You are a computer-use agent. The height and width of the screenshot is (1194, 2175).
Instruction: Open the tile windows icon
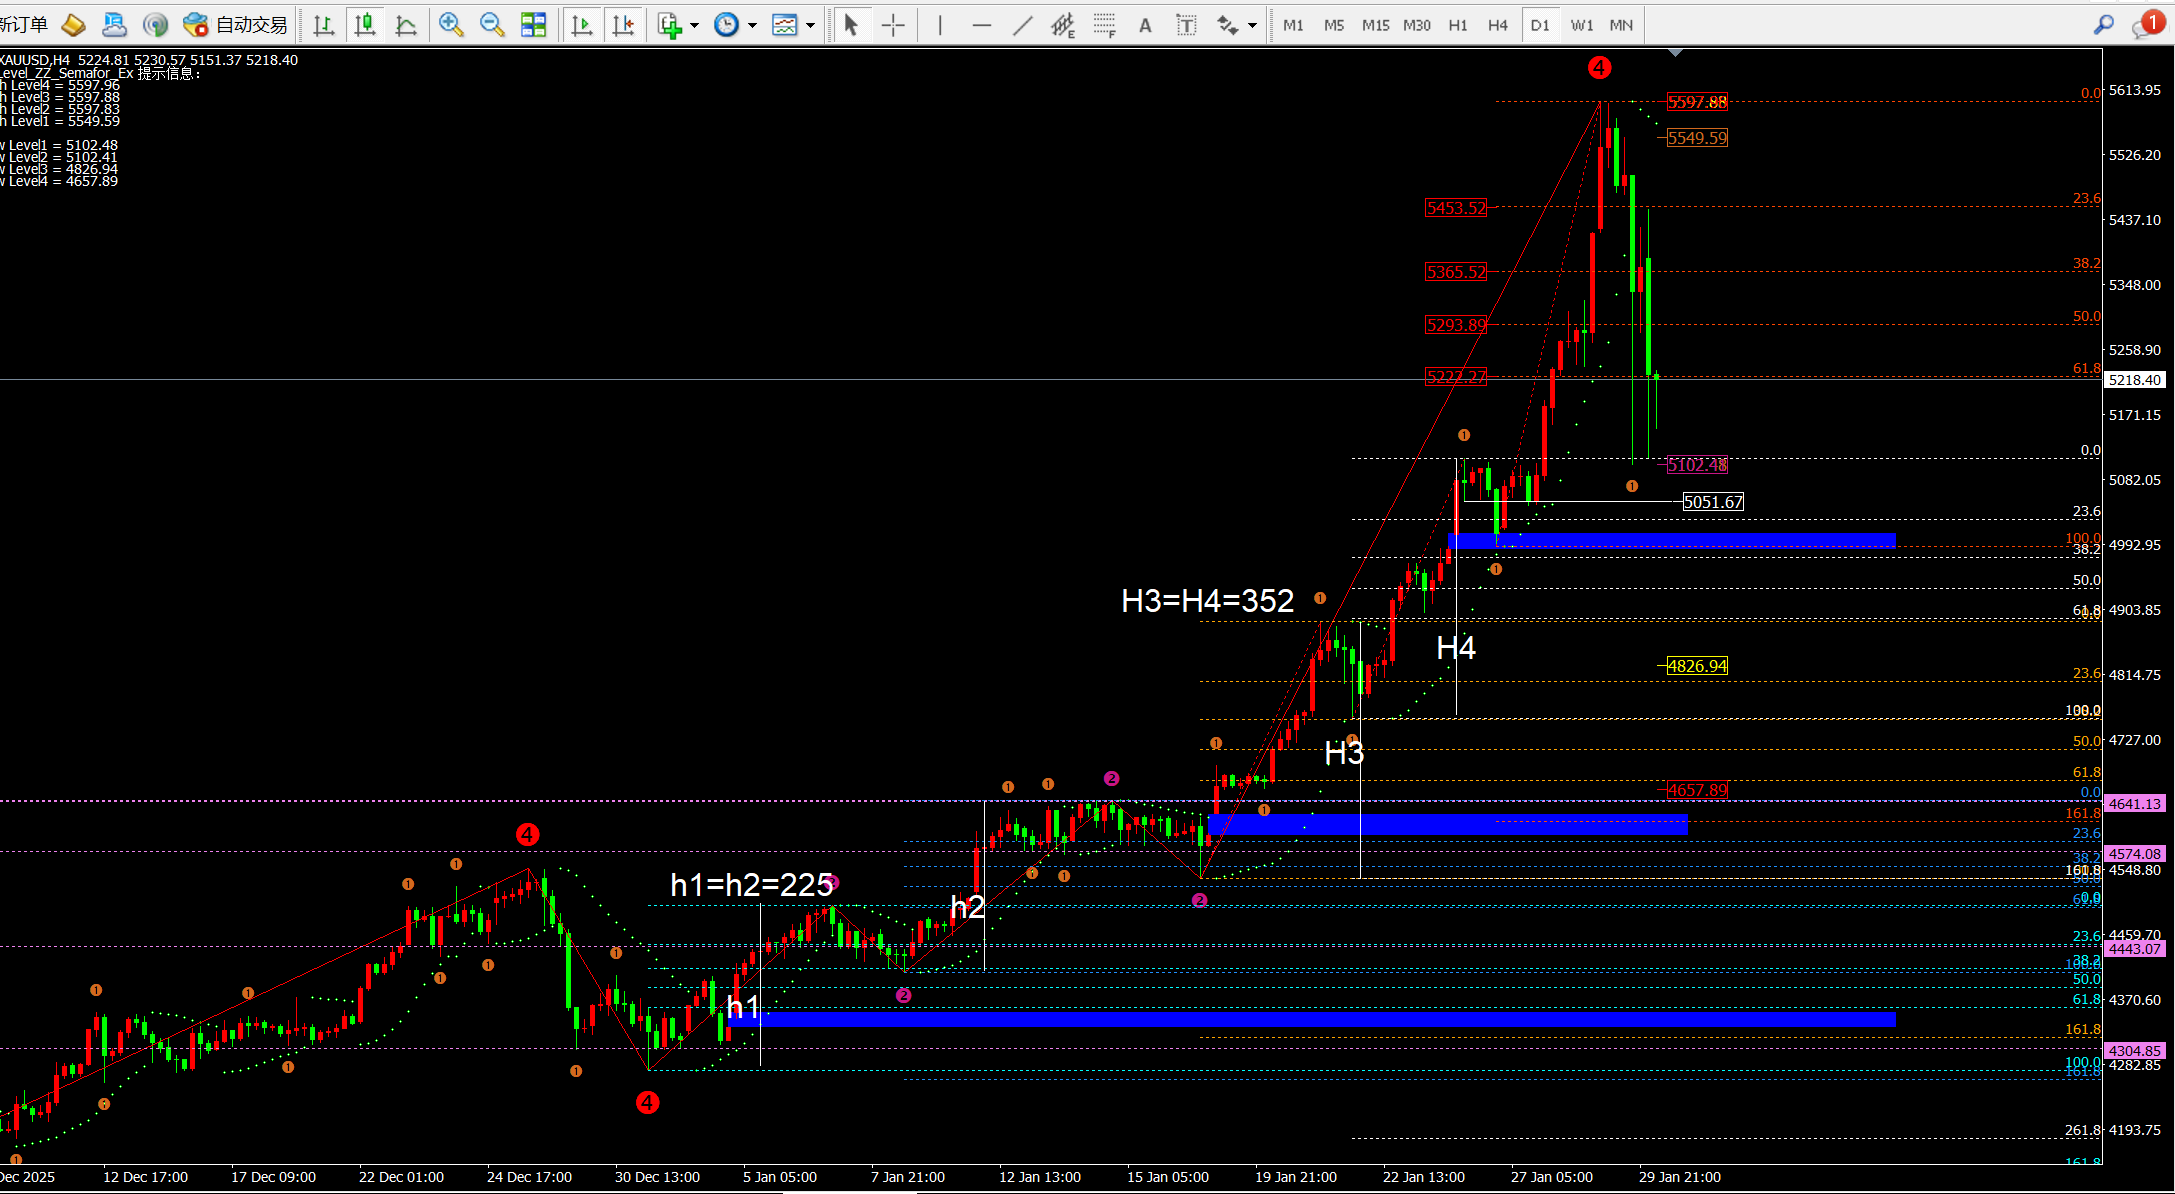534,25
